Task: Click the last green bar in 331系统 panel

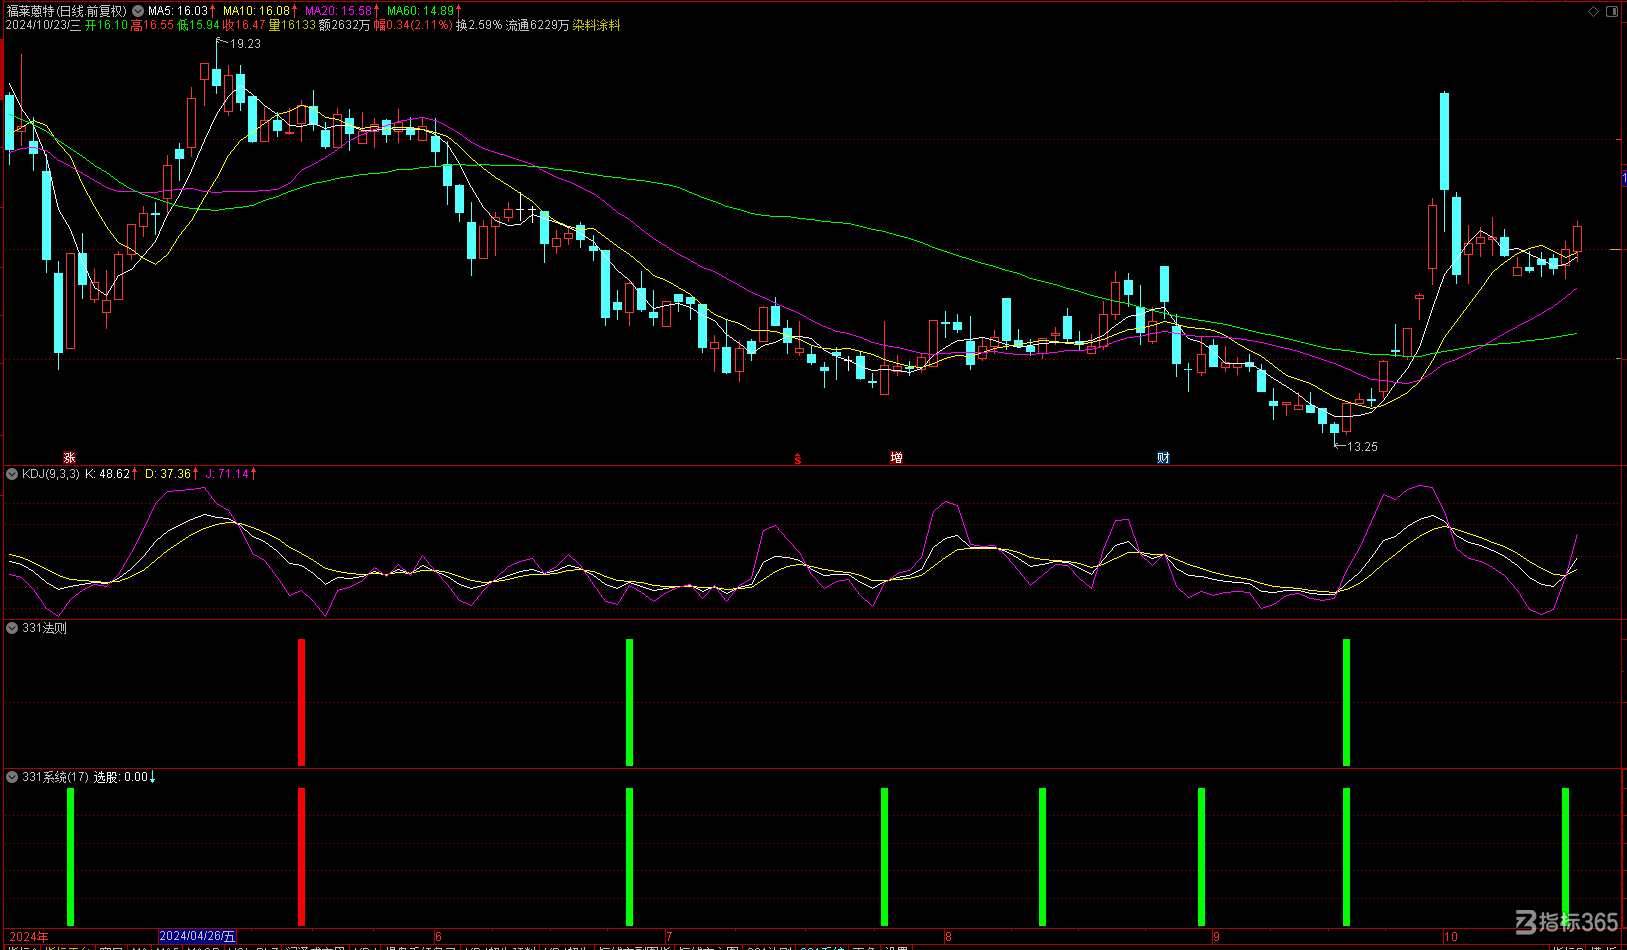Action: click(1565, 856)
